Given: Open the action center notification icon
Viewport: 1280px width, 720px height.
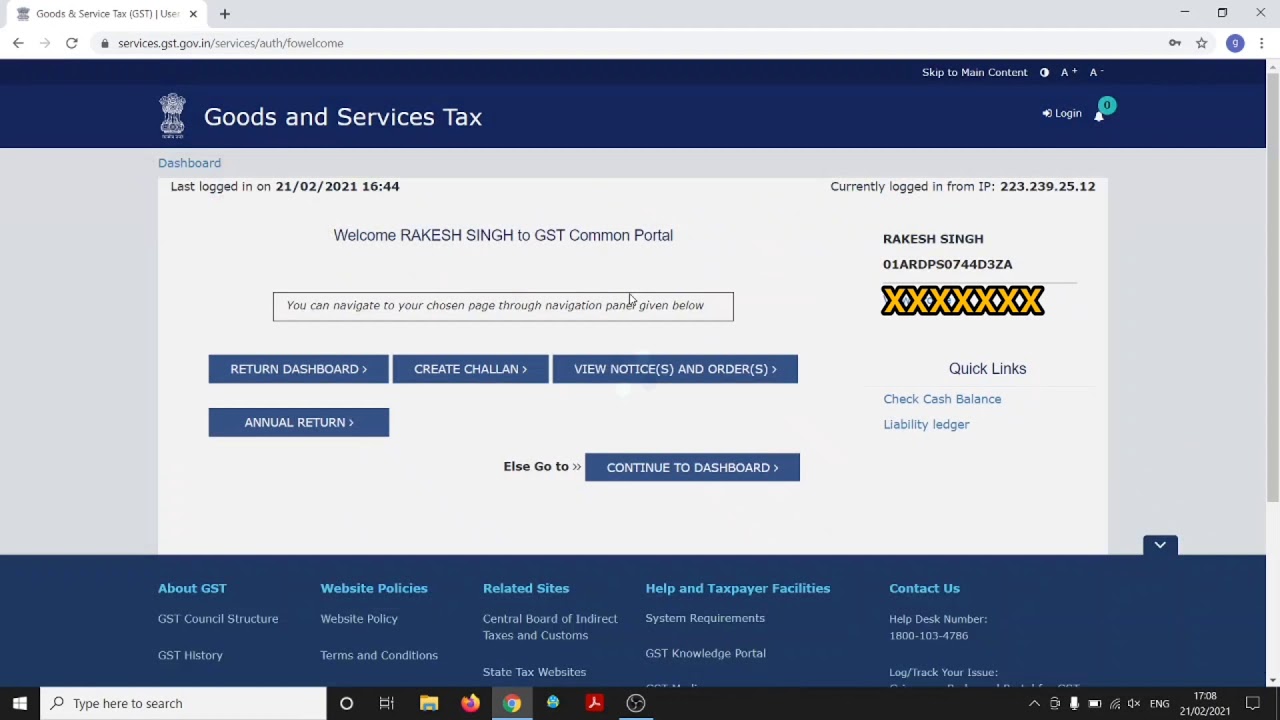Looking at the screenshot, I should [x=1253, y=703].
